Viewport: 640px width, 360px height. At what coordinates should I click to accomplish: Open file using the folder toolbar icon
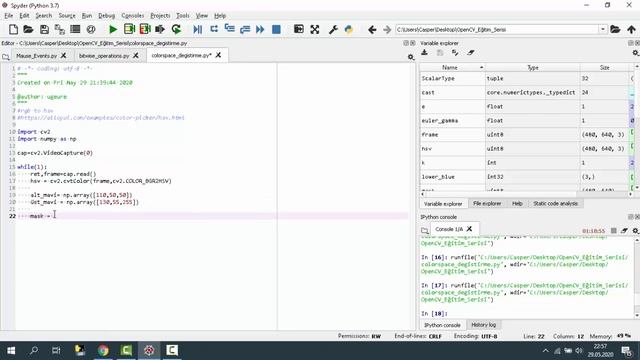(28, 29)
